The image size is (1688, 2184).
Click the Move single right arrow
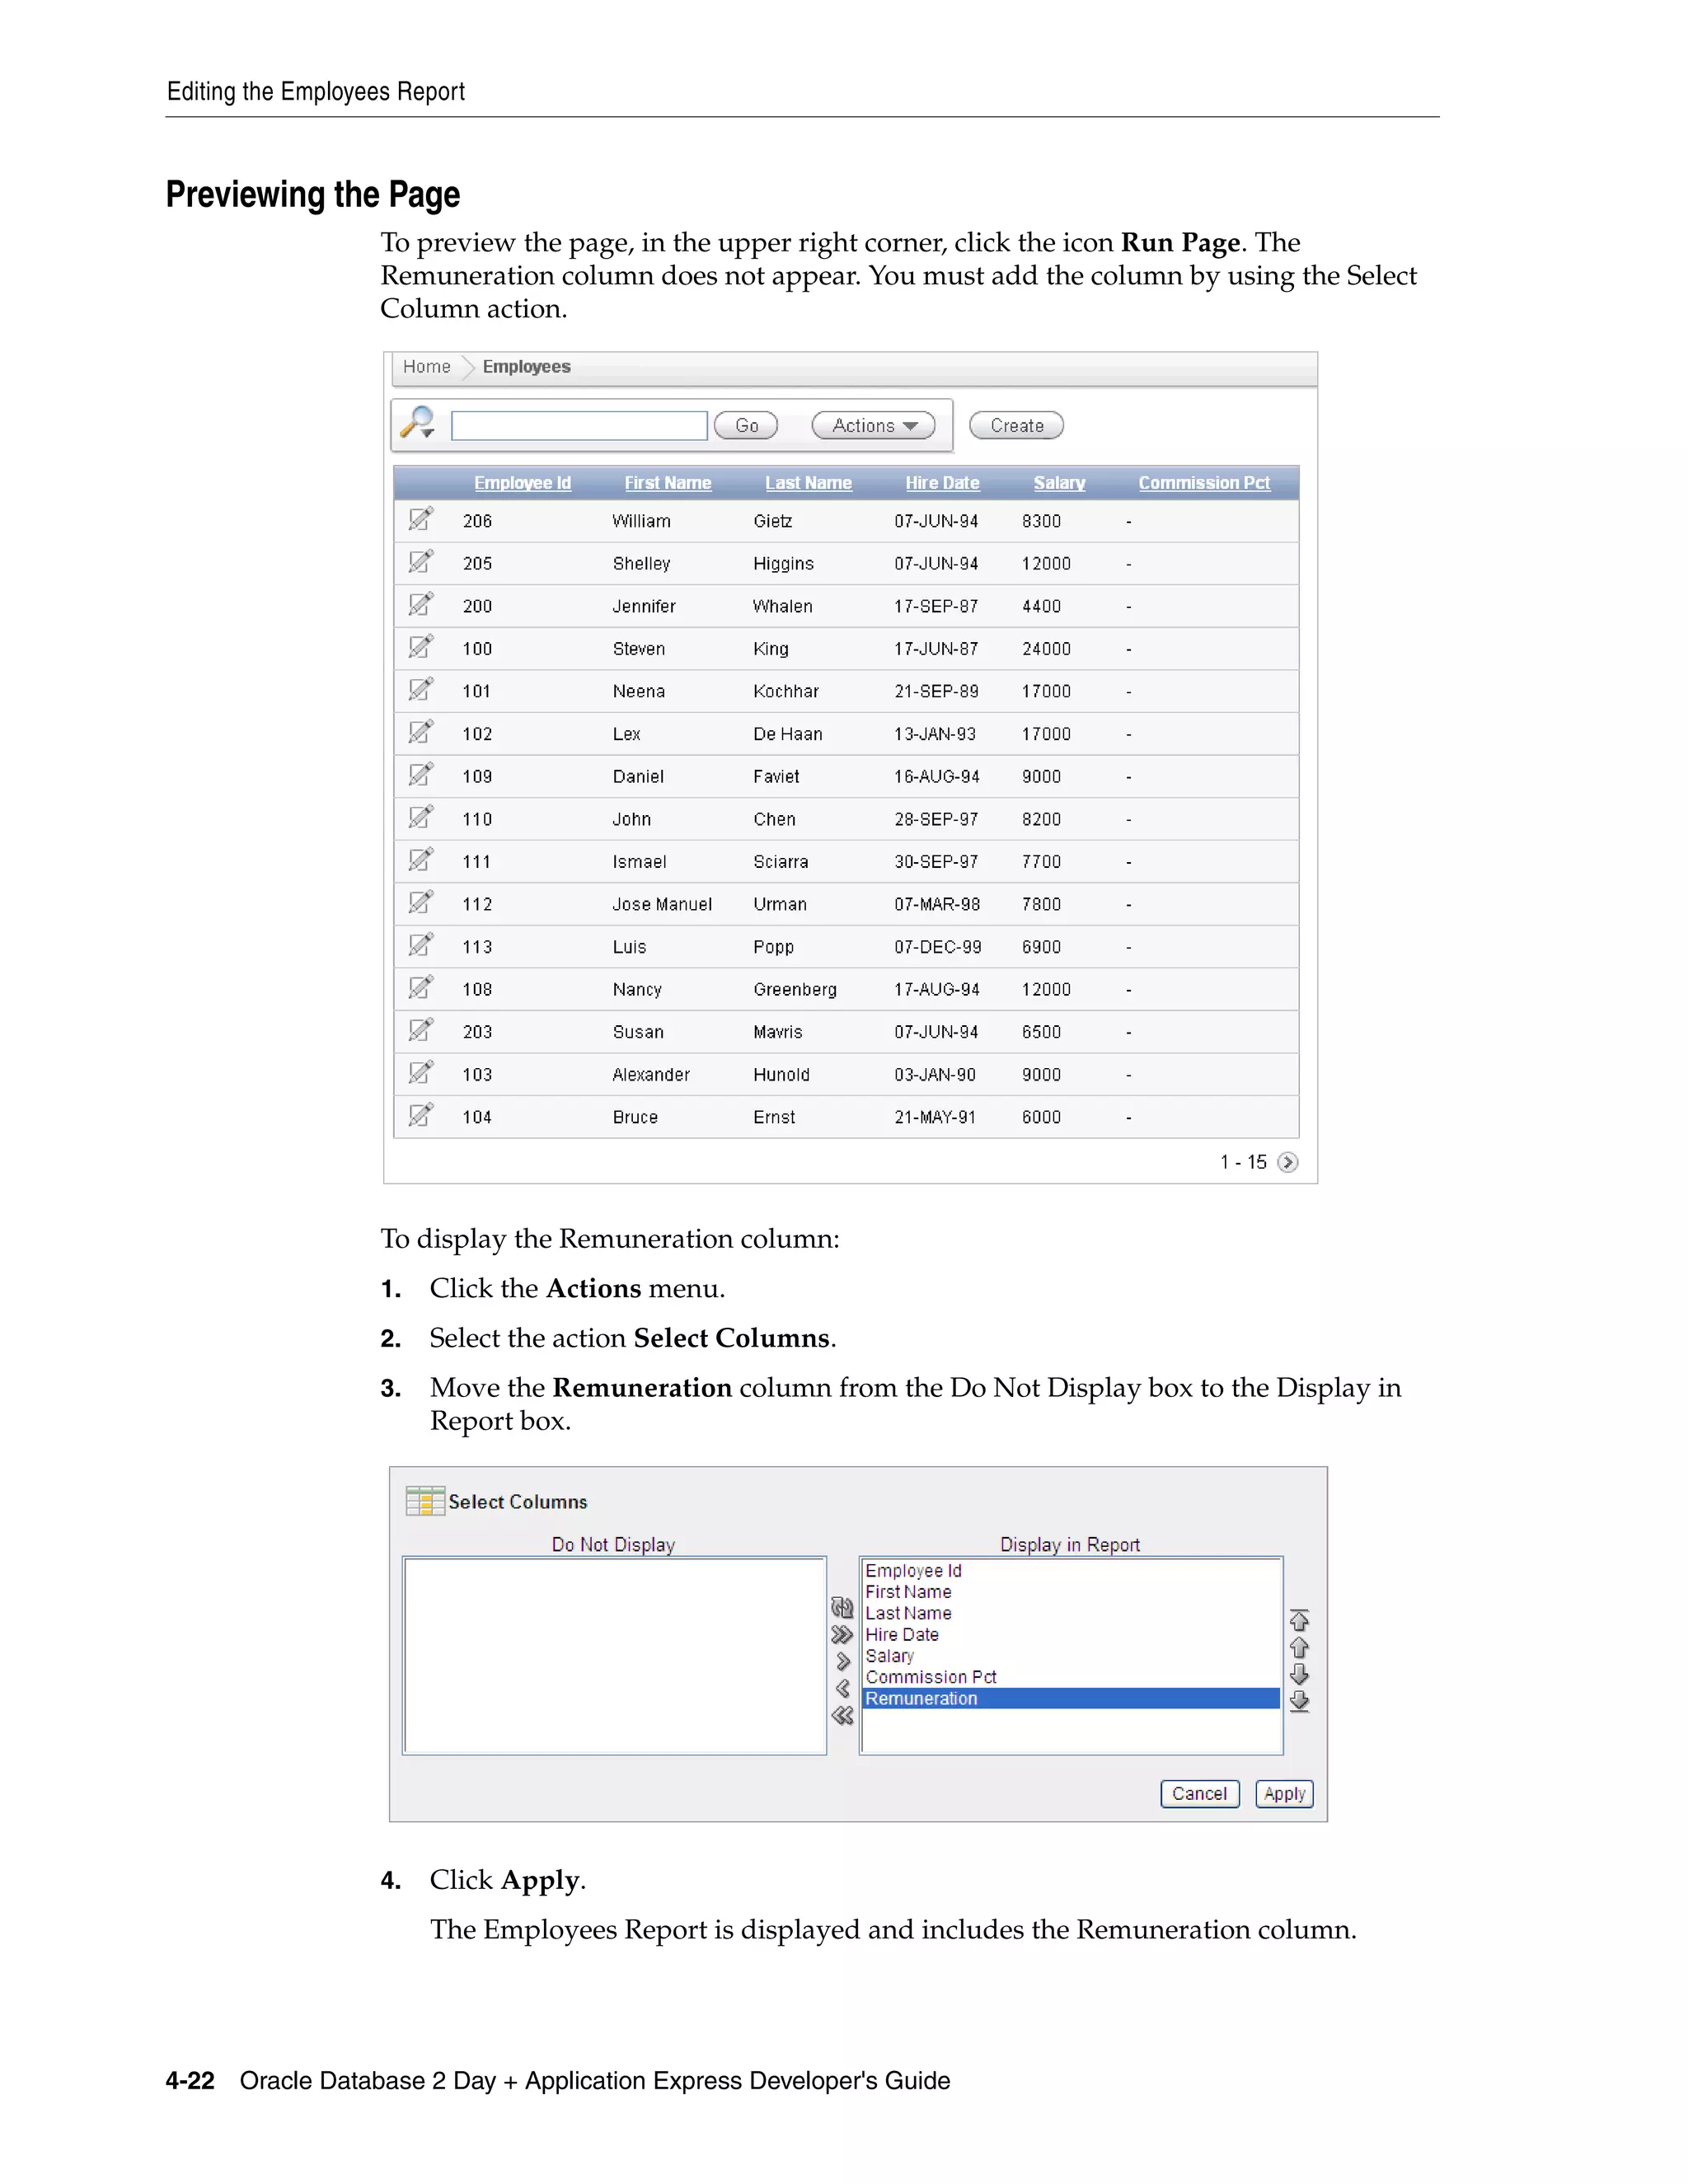click(x=842, y=1661)
